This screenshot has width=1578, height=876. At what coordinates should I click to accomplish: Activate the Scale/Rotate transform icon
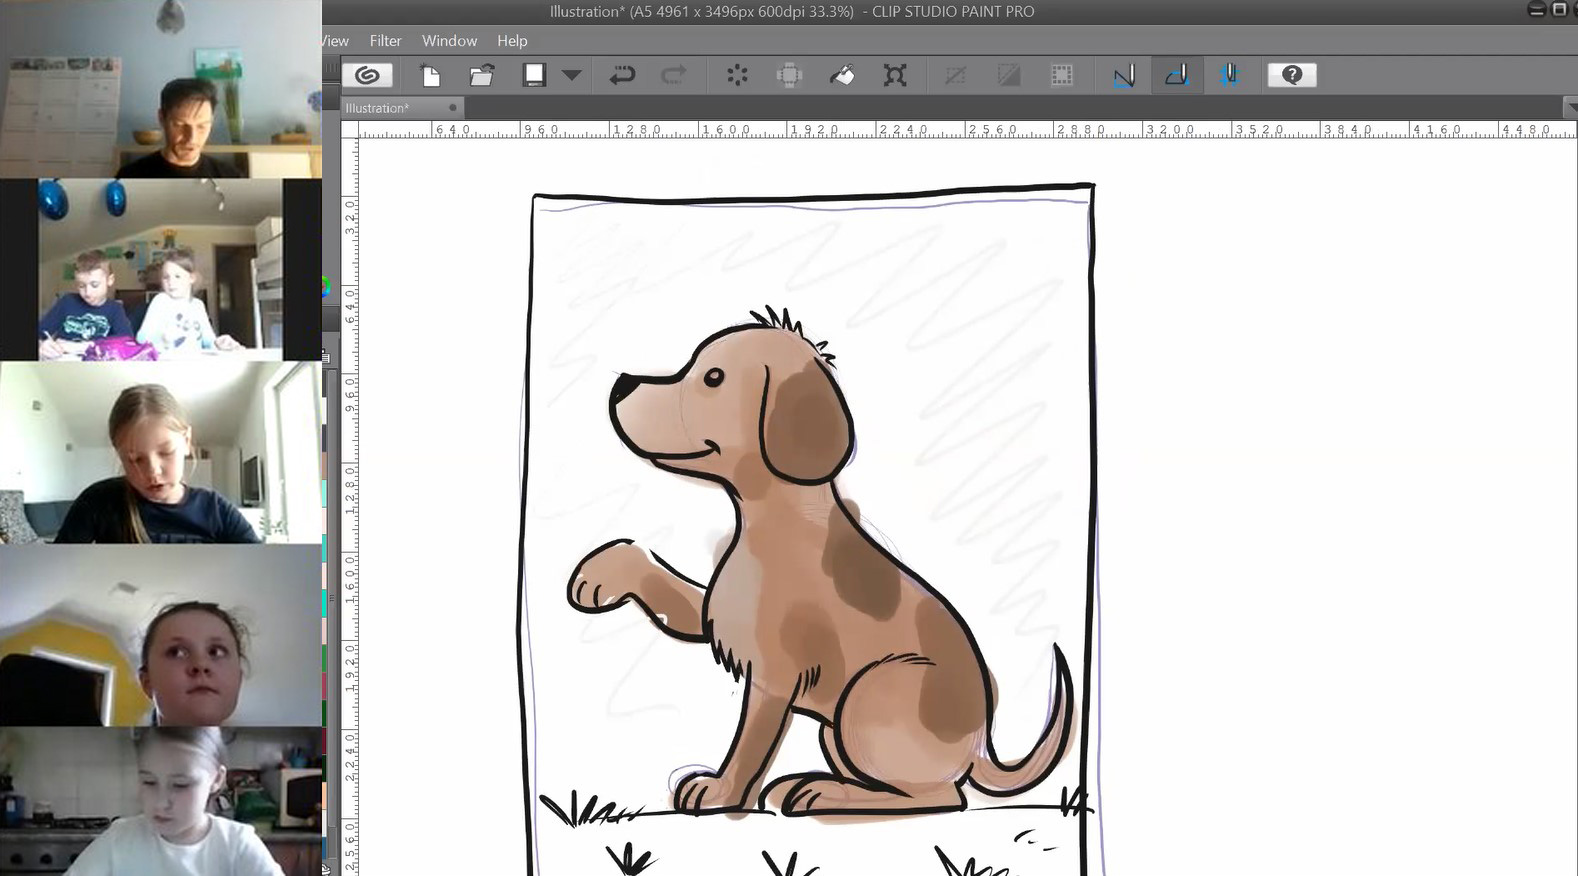895,75
